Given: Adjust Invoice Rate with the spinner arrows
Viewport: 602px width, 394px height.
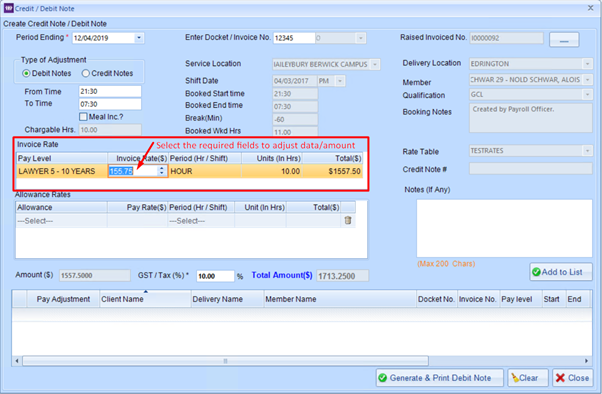Looking at the screenshot, I should coord(162,171).
